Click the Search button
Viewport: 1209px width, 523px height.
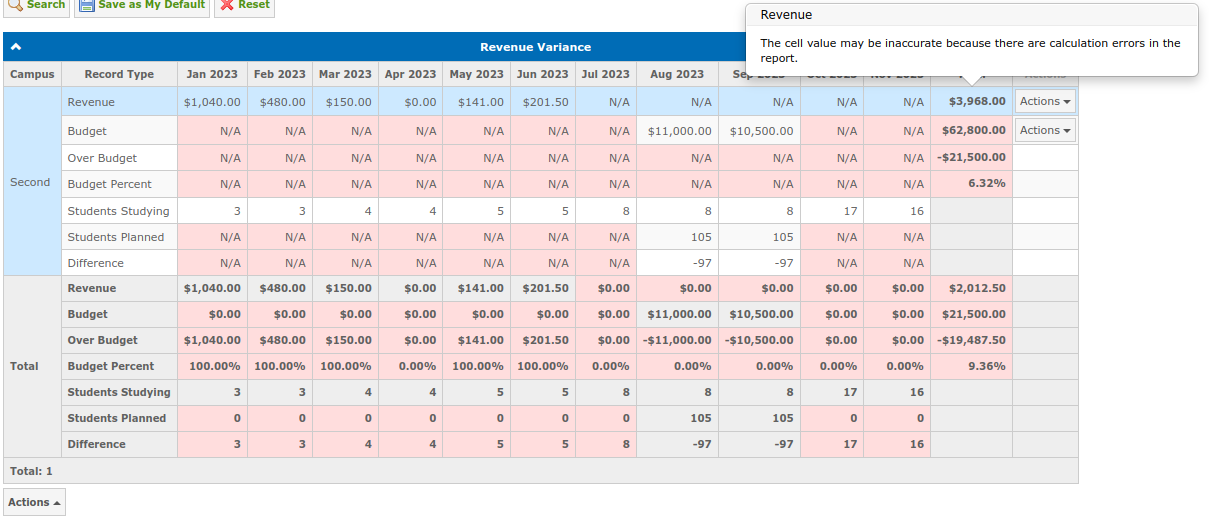click(x=36, y=5)
